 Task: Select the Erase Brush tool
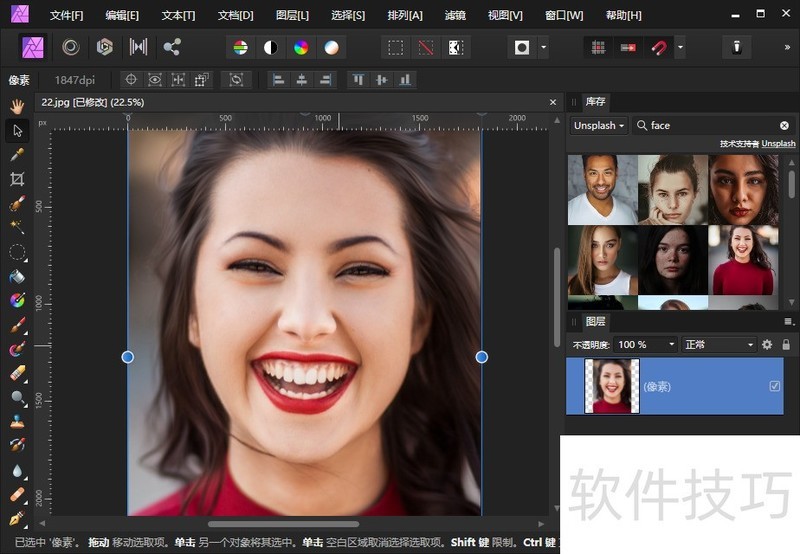pyautogui.click(x=17, y=373)
